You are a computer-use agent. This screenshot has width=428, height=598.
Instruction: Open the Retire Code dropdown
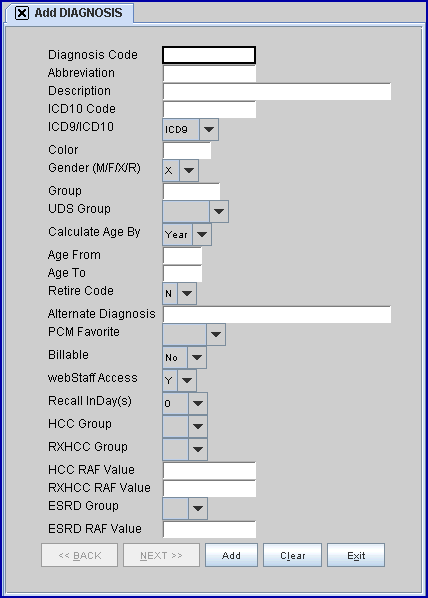[x=187, y=293]
